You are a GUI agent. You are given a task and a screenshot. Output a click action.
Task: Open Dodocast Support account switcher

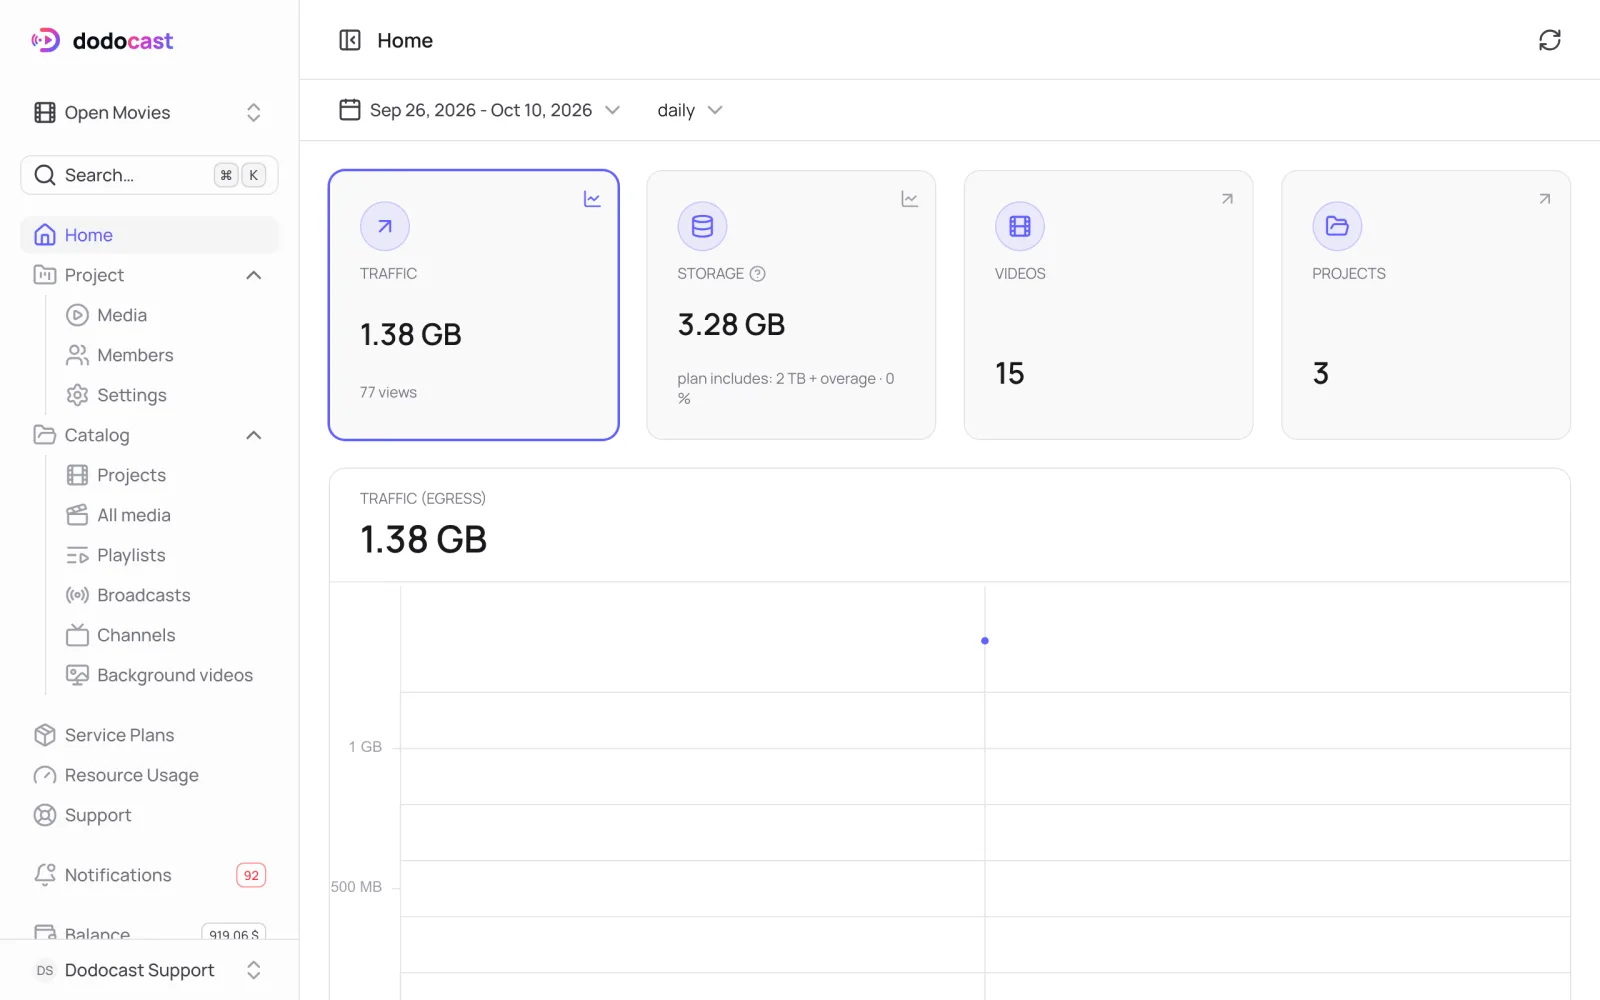pos(149,970)
